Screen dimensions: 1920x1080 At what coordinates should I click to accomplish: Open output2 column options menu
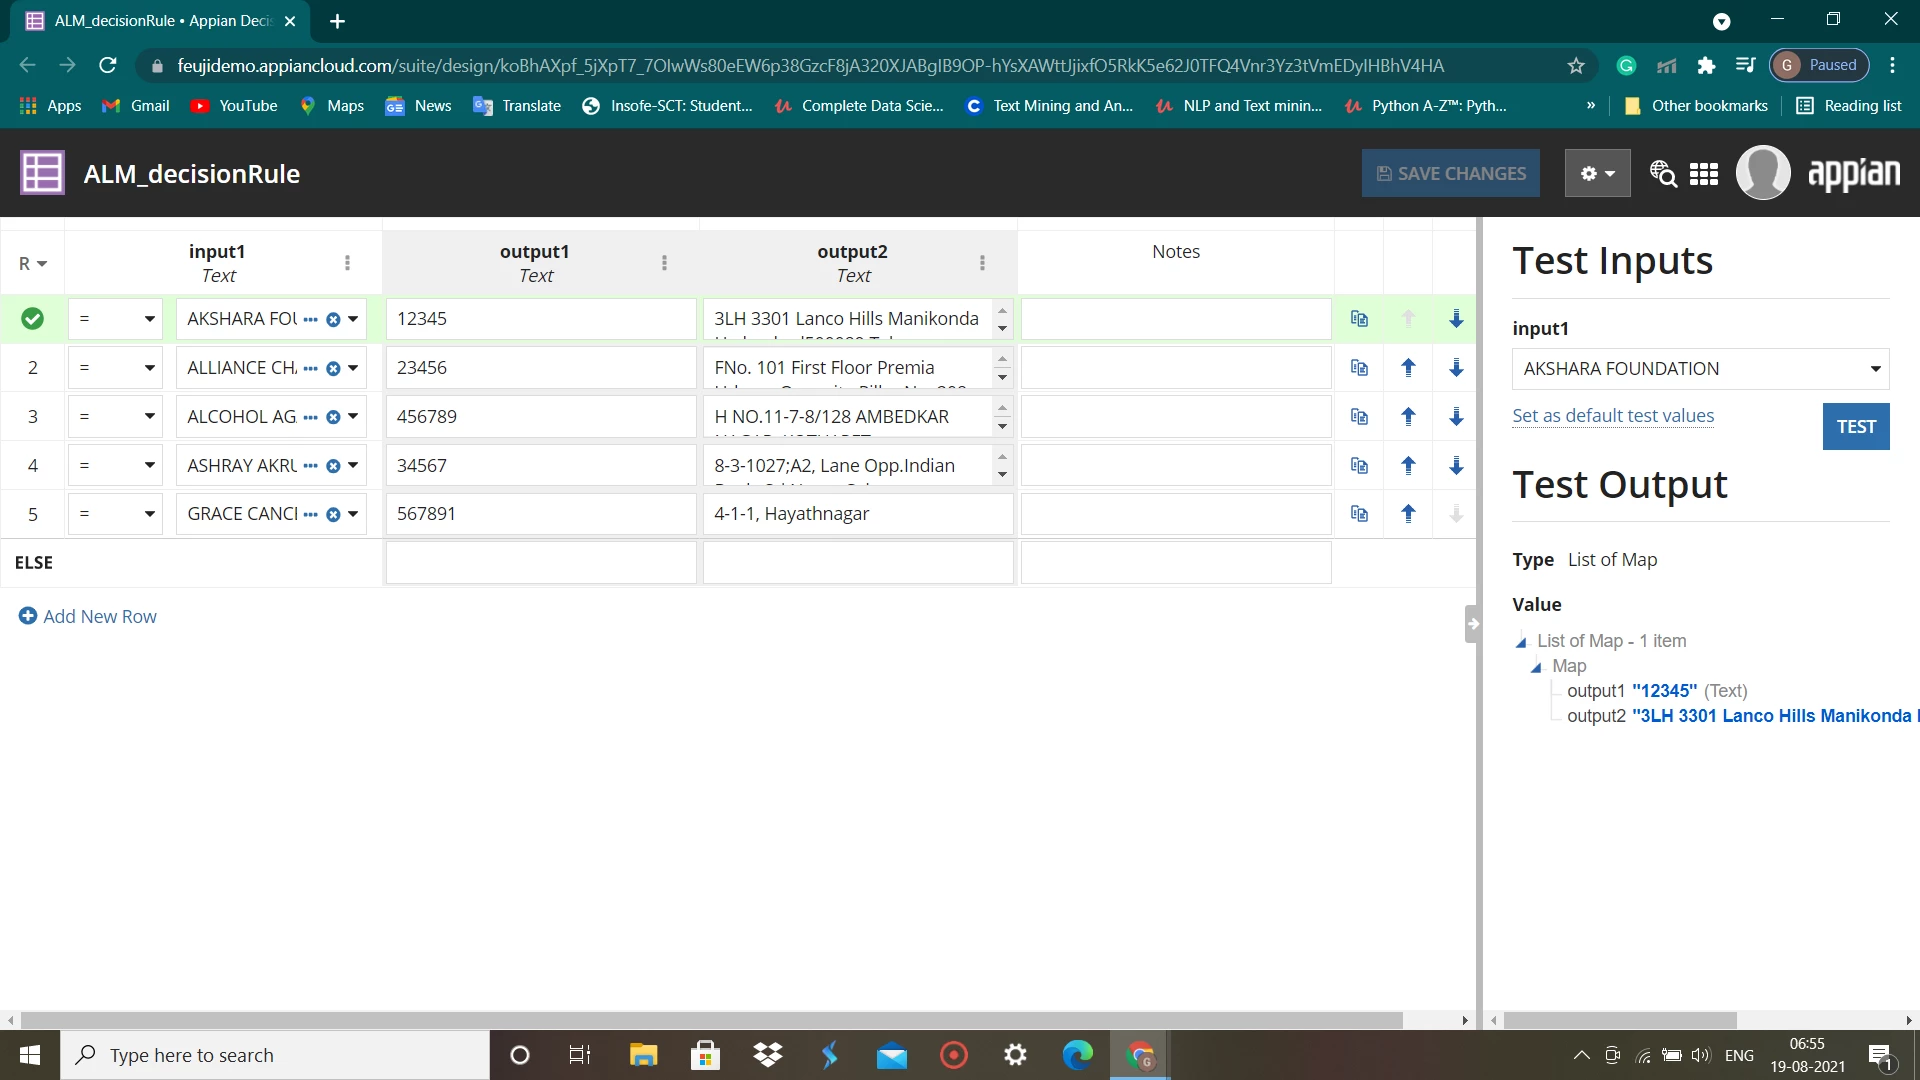click(982, 263)
